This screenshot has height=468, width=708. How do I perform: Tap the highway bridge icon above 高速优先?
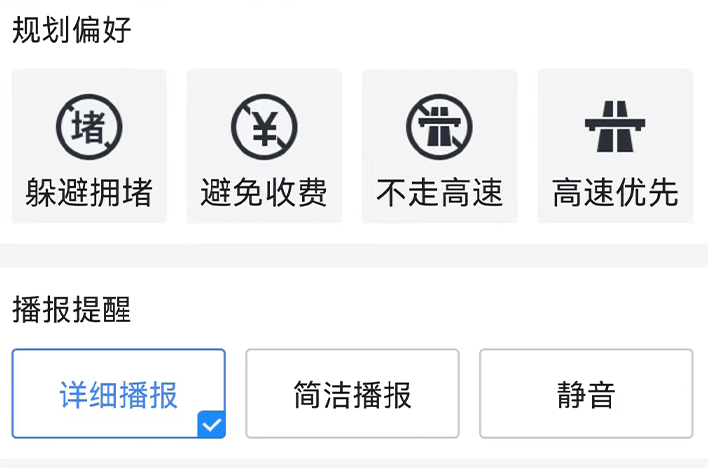pyautogui.click(x=615, y=126)
